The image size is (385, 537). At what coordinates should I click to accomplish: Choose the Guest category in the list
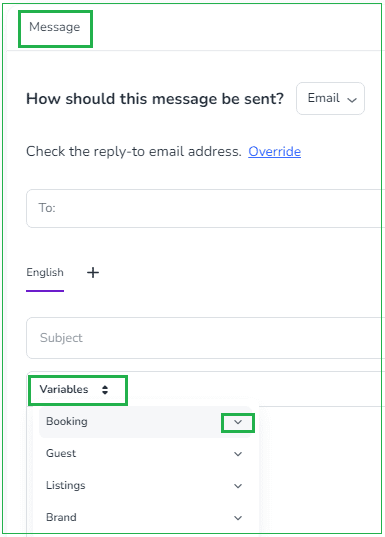(146, 454)
